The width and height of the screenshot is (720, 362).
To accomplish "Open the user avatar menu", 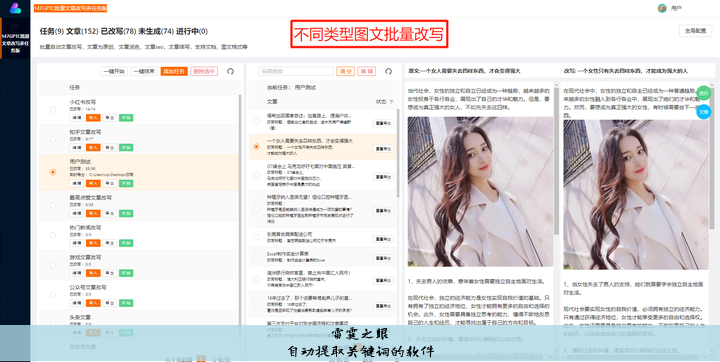I will (x=662, y=8).
